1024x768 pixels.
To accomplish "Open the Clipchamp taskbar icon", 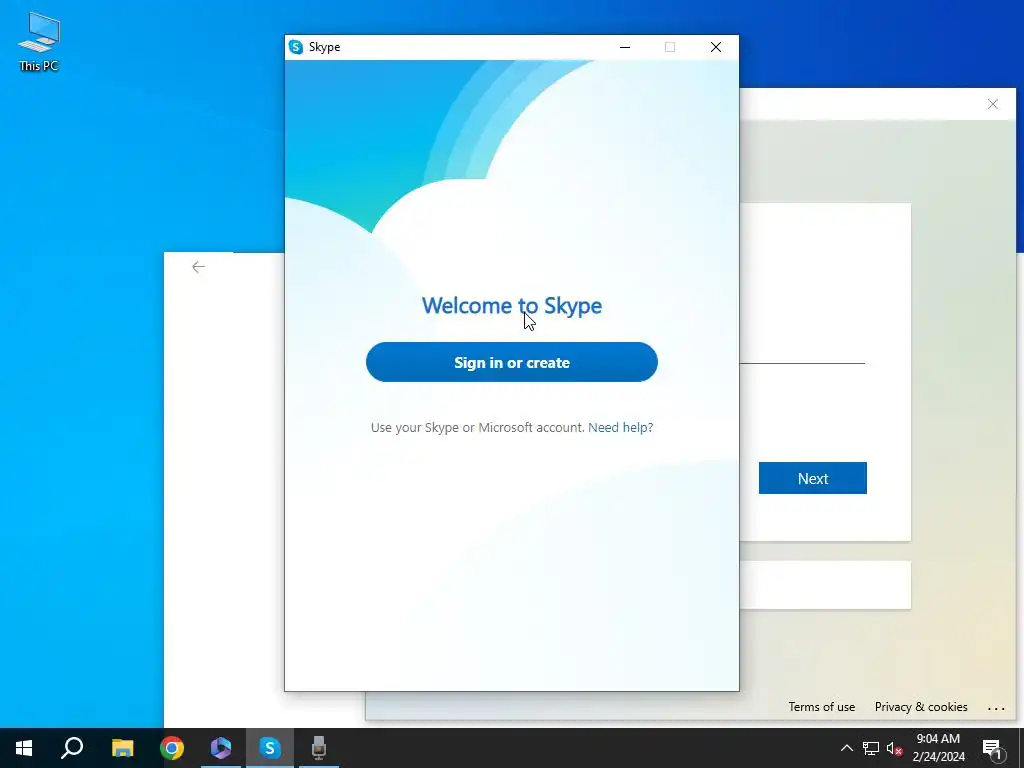I will 221,748.
